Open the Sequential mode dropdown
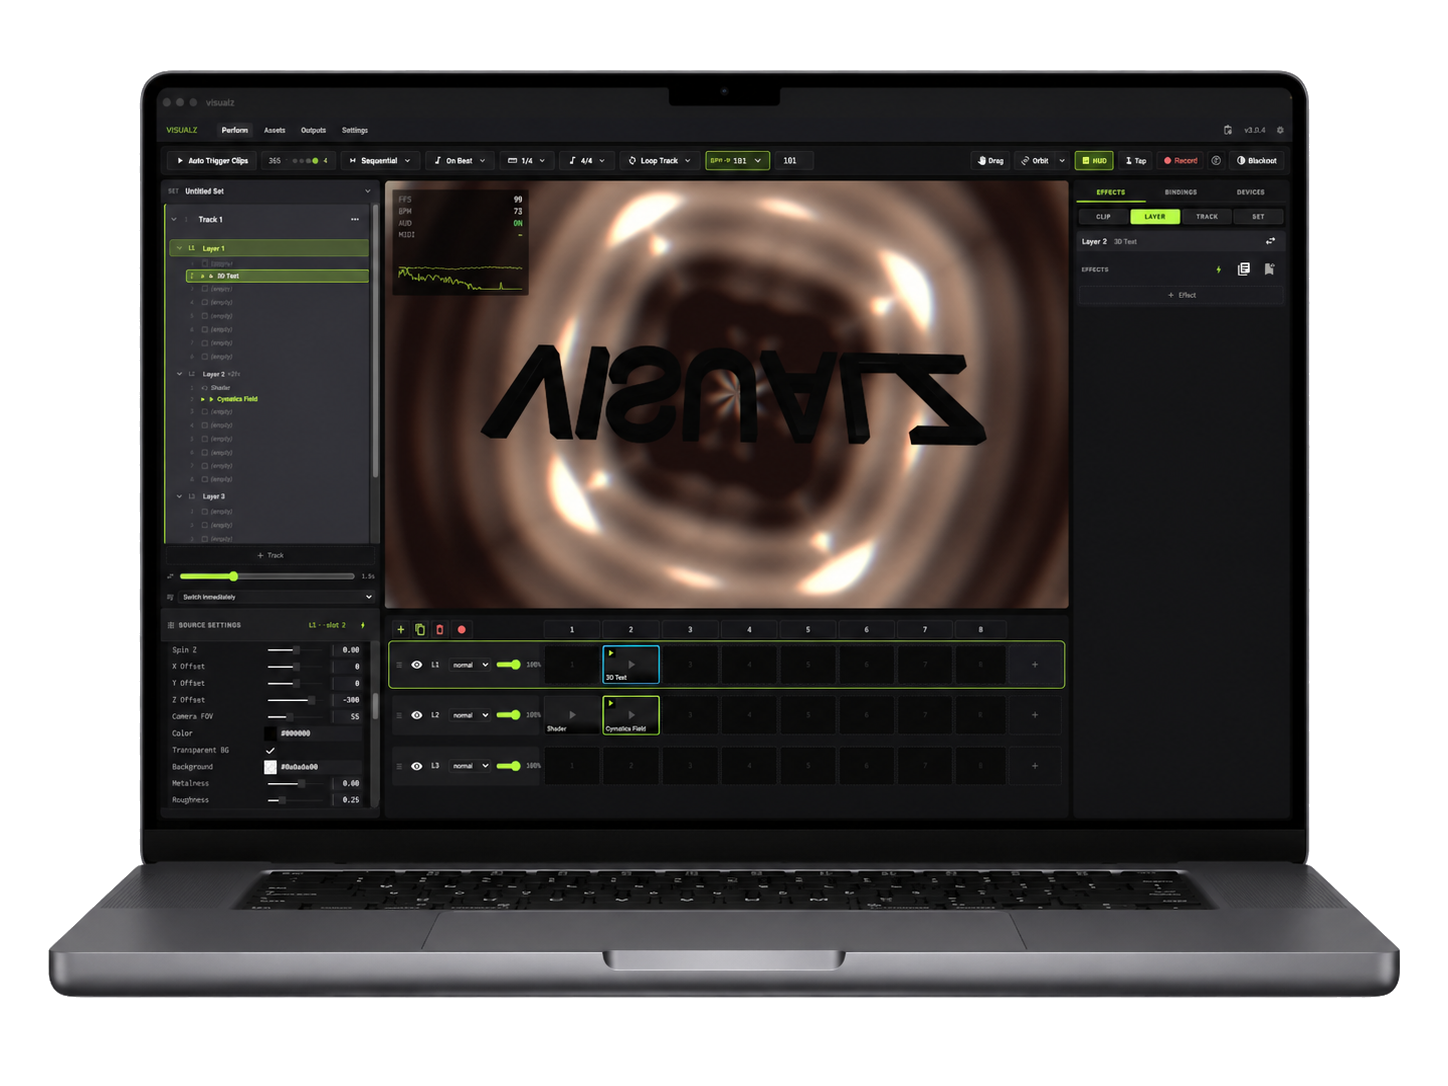The width and height of the screenshot is (1448, 1086). pyautogui.click(x=379, y=160)
